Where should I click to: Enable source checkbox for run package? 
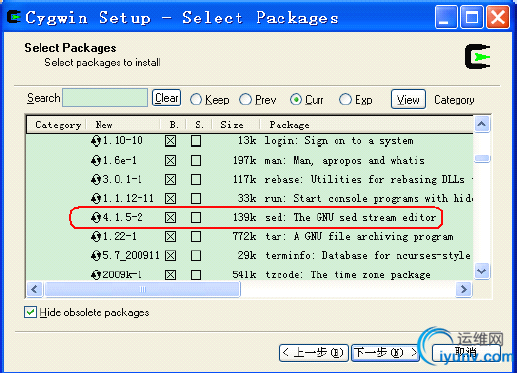[x=196, y=199]
